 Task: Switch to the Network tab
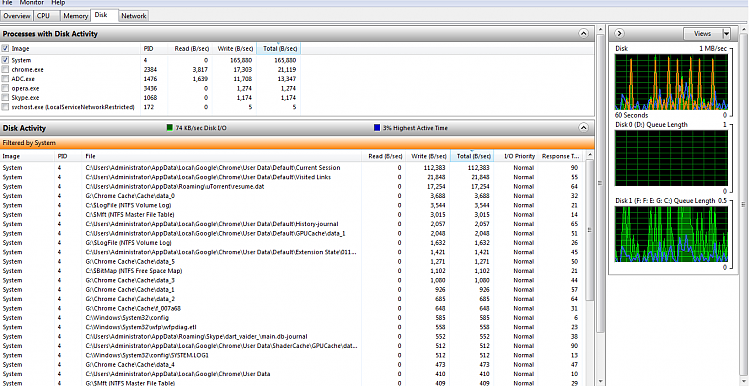[x=133, y=16]
